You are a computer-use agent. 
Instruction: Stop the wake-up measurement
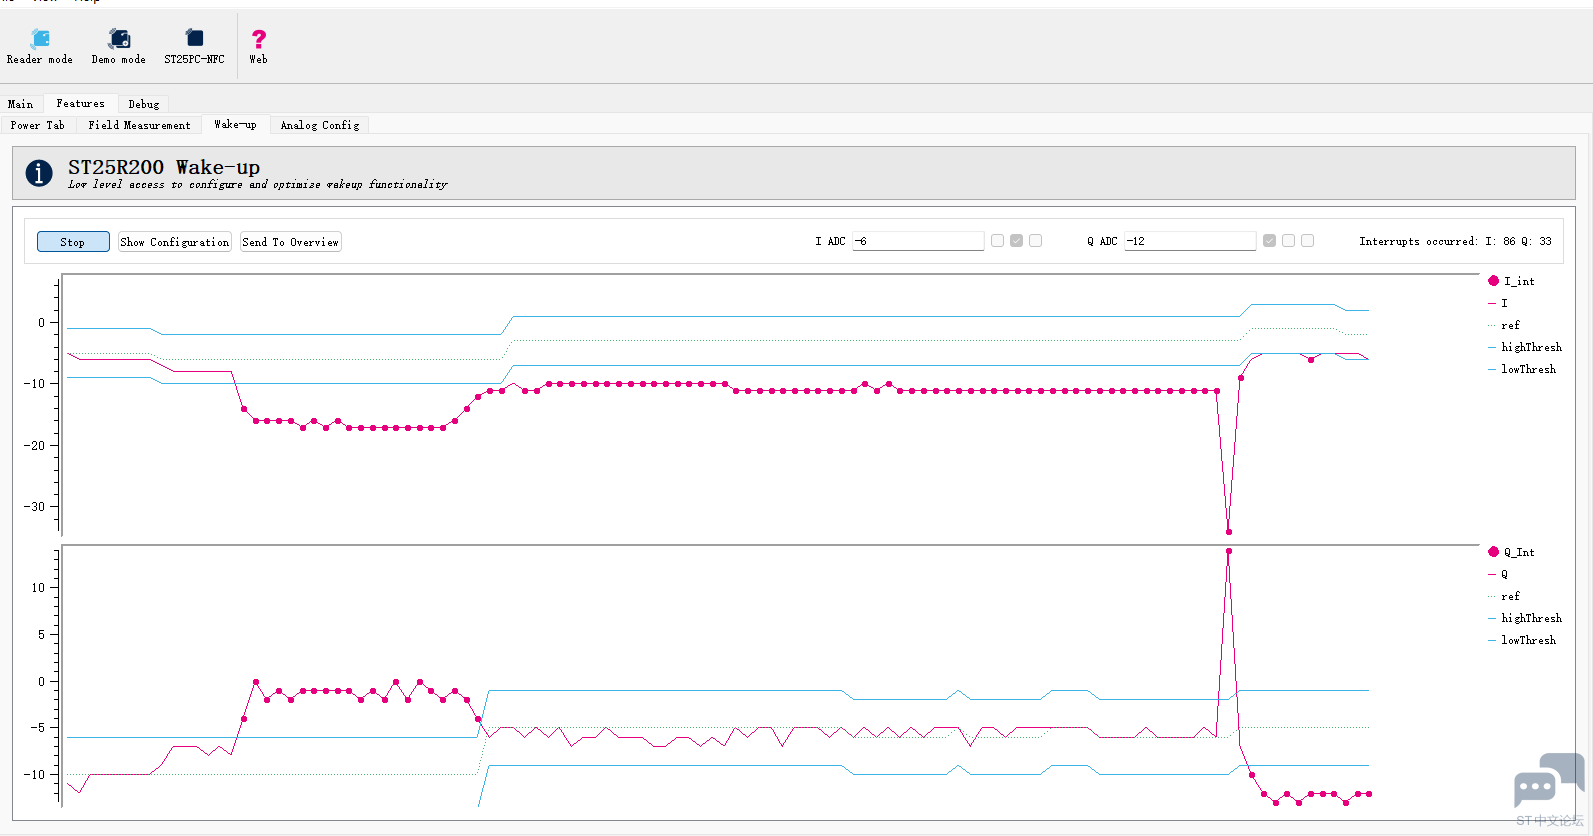click(x=73, y=242)
